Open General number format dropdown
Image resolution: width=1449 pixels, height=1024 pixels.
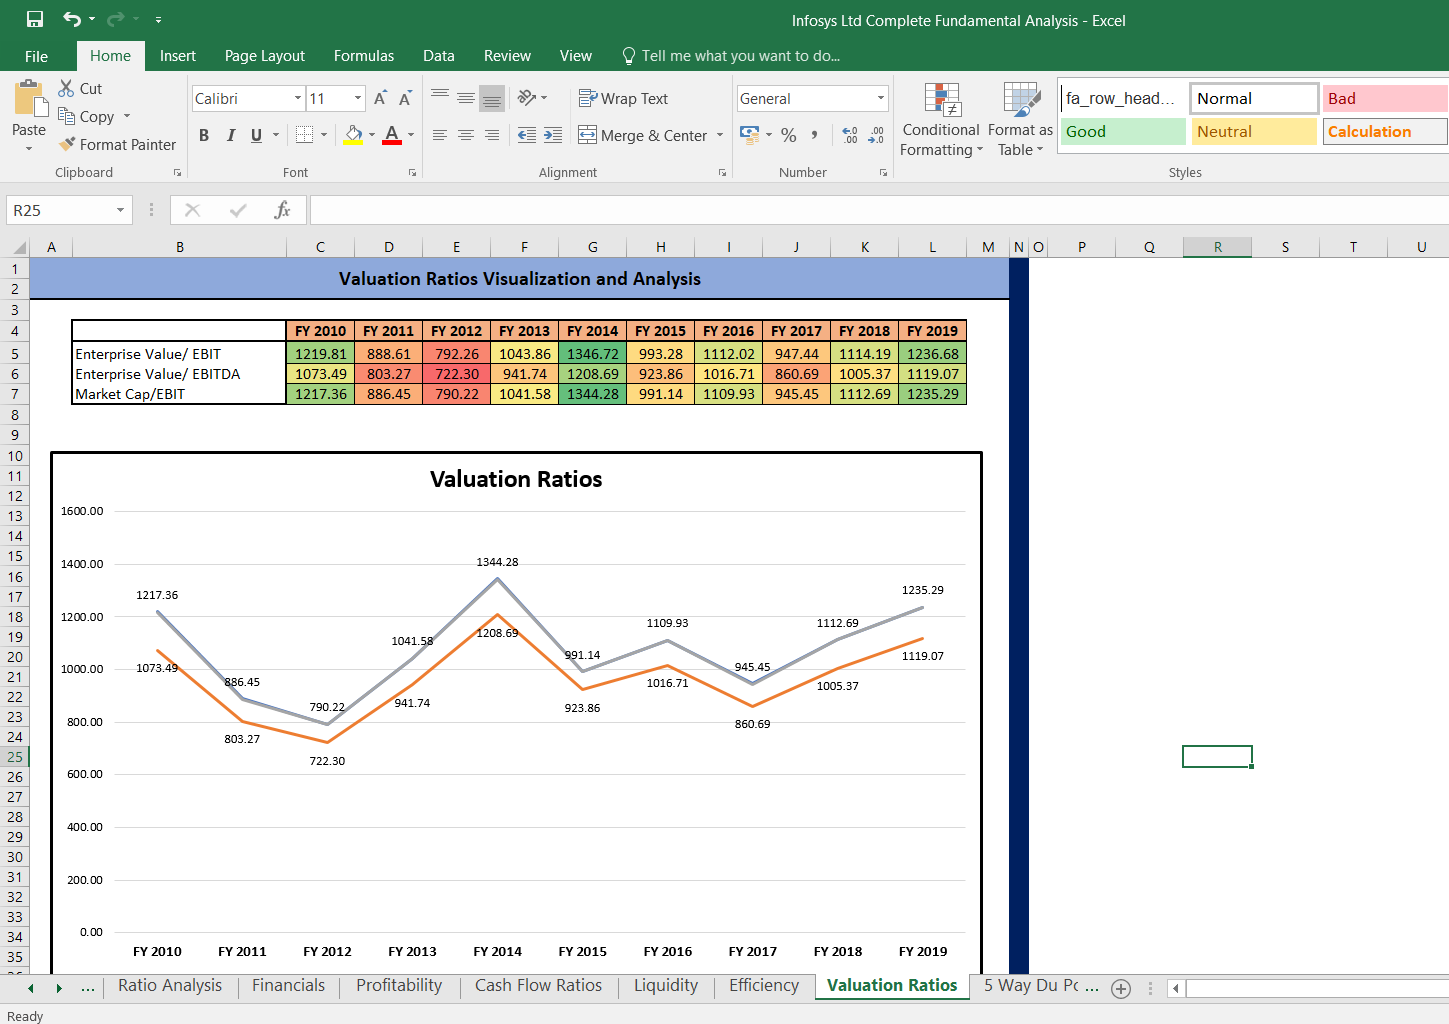click(x=881, y=98)
